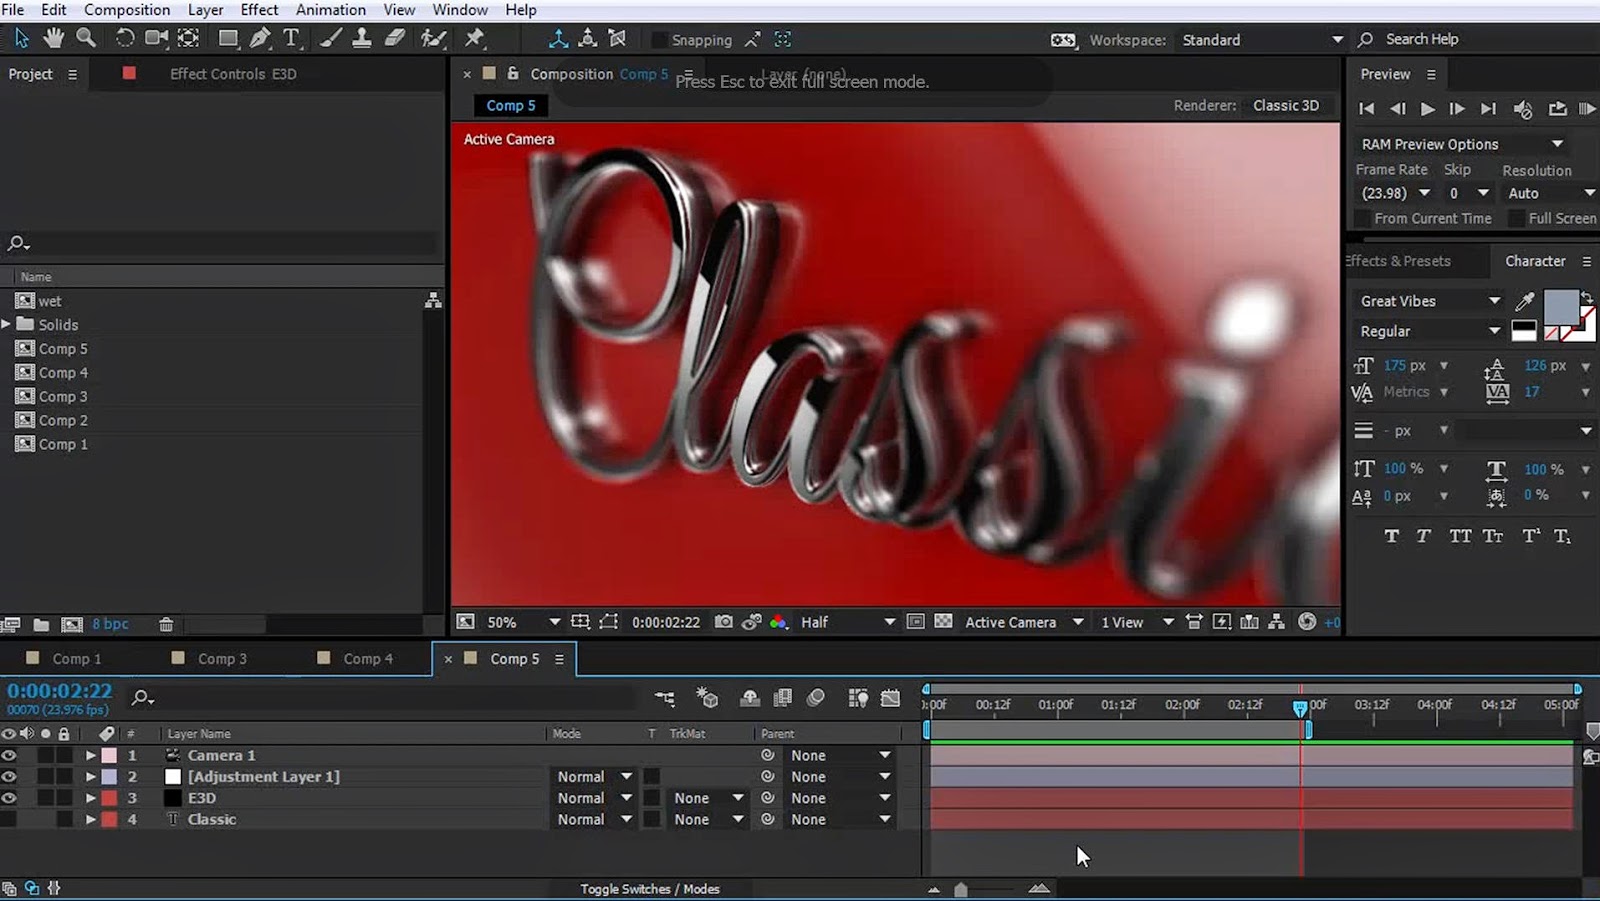Select the Selection arrow tool
Image resolution: width=1600 pixels, height=901 pixels.
click(22, 38)
